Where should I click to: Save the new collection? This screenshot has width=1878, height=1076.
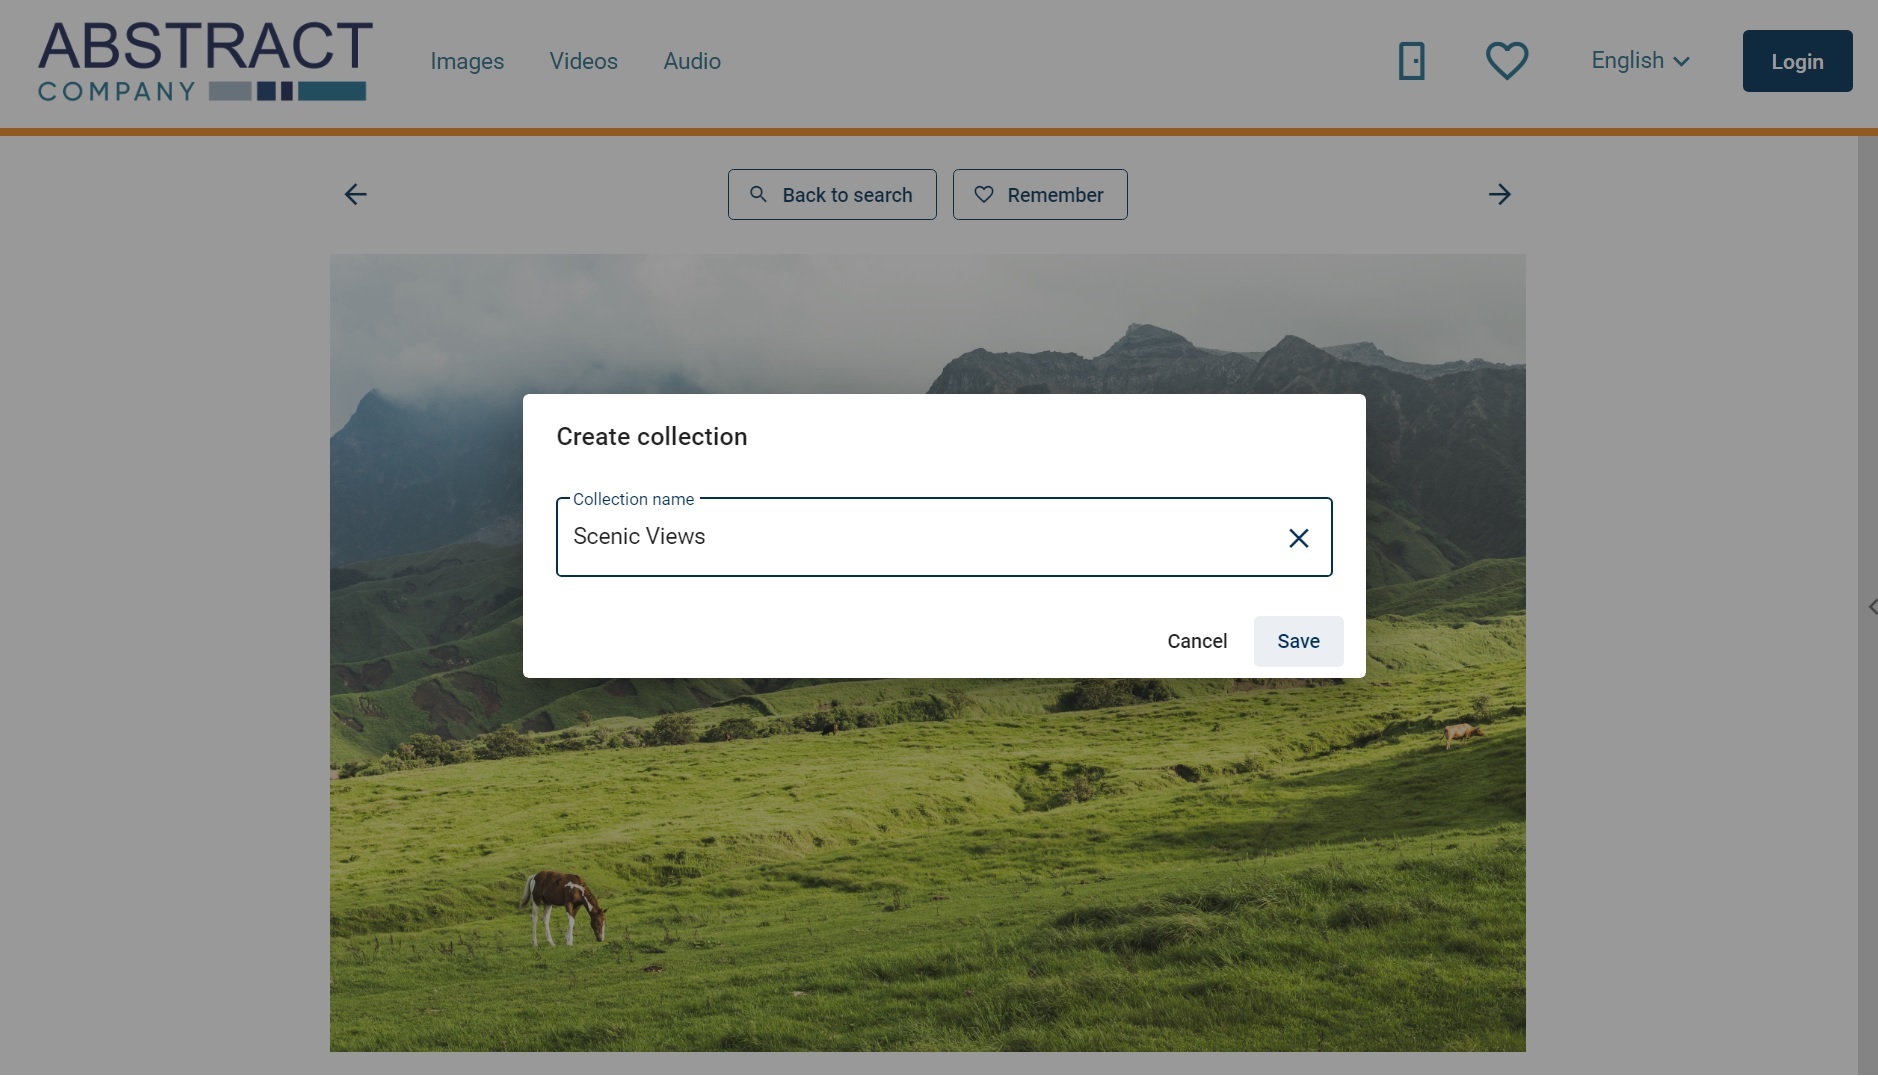(1298, 641)
